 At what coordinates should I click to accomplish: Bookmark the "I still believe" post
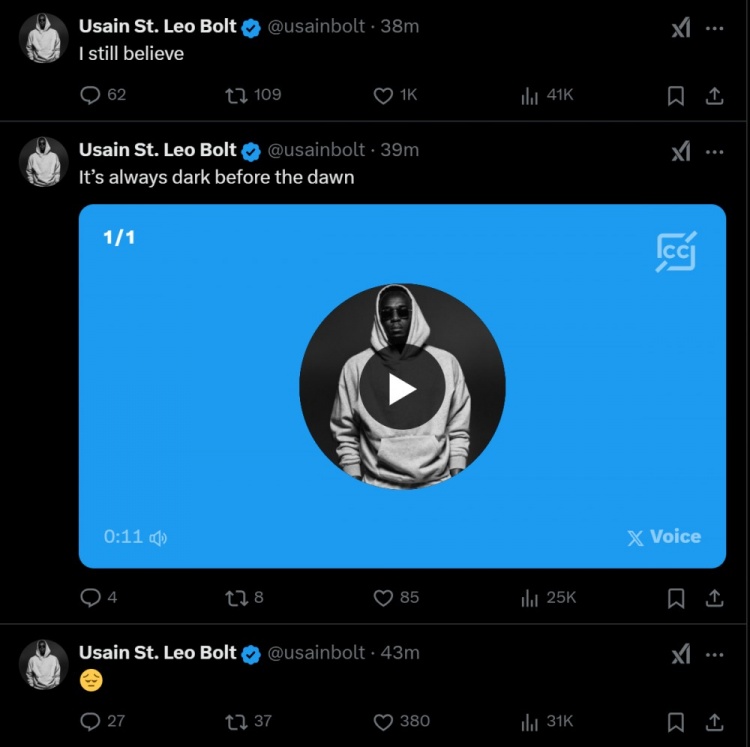676,95
